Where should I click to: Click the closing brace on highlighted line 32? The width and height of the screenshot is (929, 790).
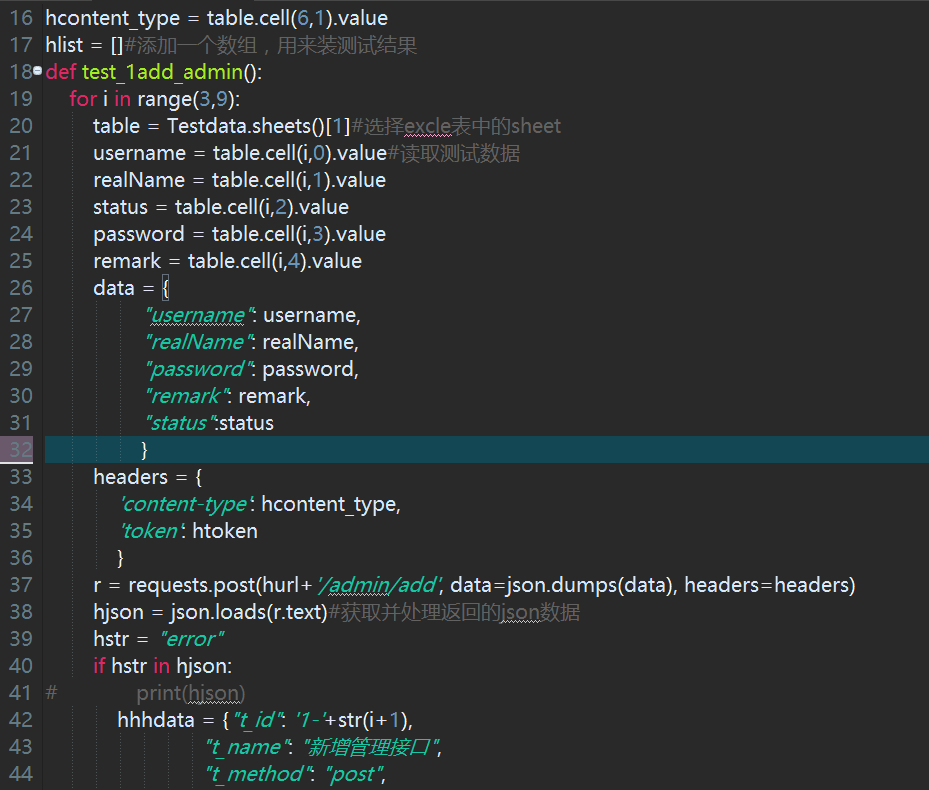144,450
